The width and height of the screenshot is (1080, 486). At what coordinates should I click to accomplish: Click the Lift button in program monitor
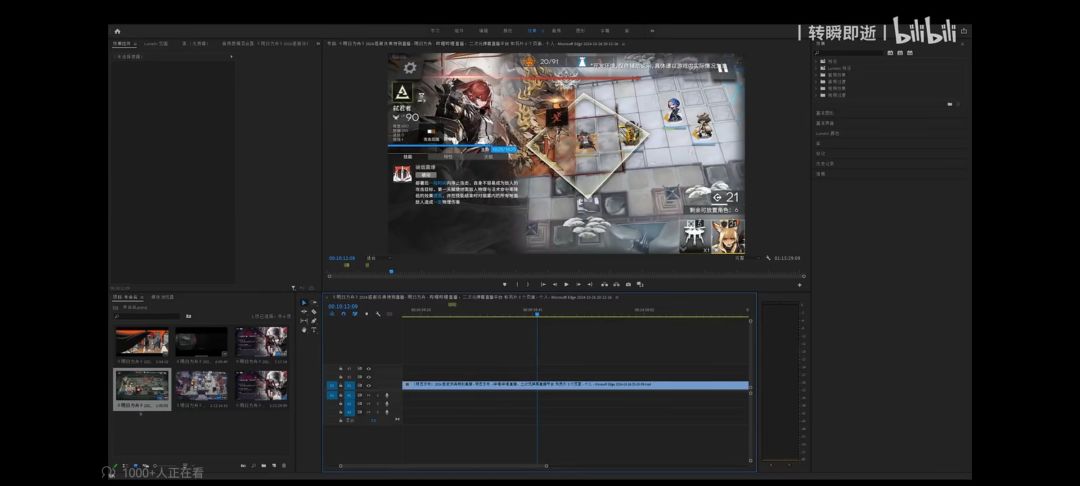(605, 284)
